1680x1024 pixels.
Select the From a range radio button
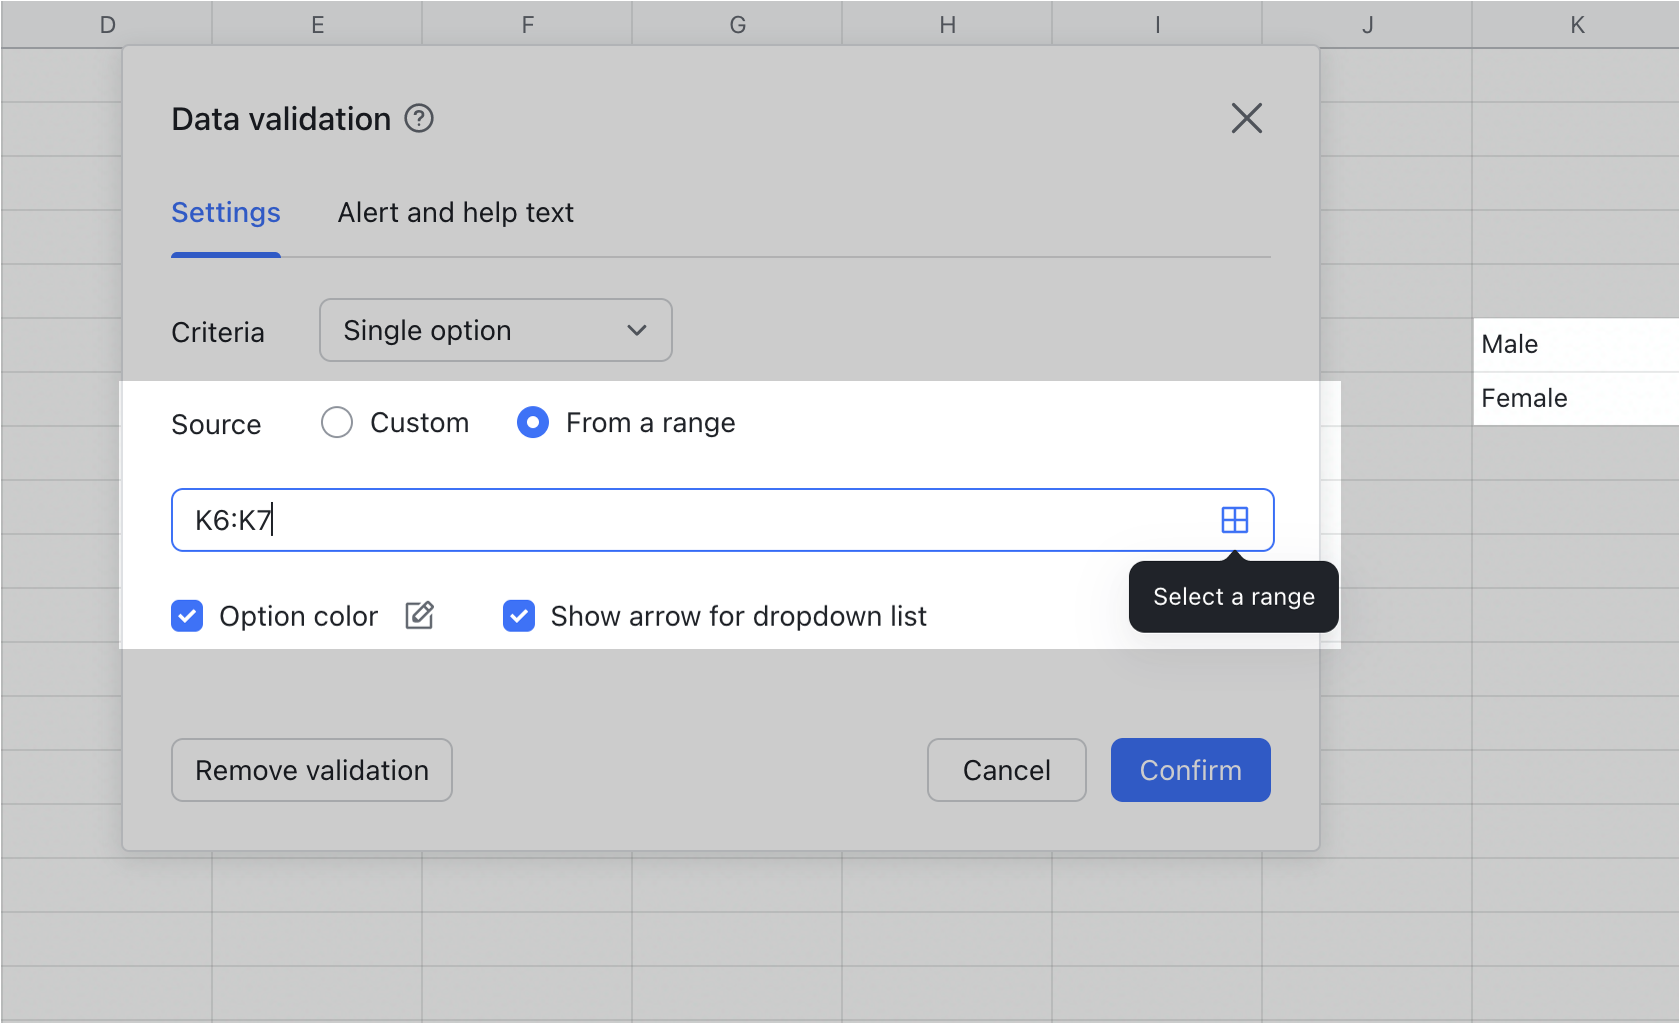pyautogui.click(x=533, y=422)
